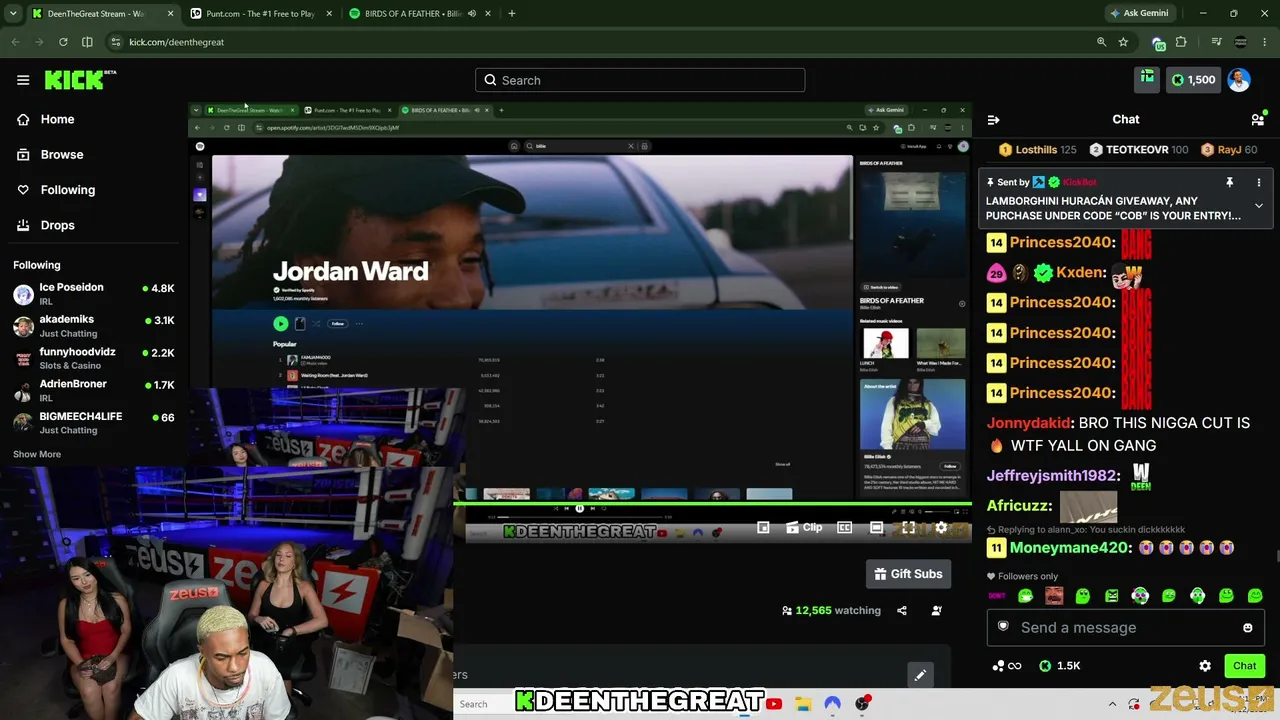Viewport: 1280px width, 720px height.
Task: Click the Kick search box
Action: point(640,80)
